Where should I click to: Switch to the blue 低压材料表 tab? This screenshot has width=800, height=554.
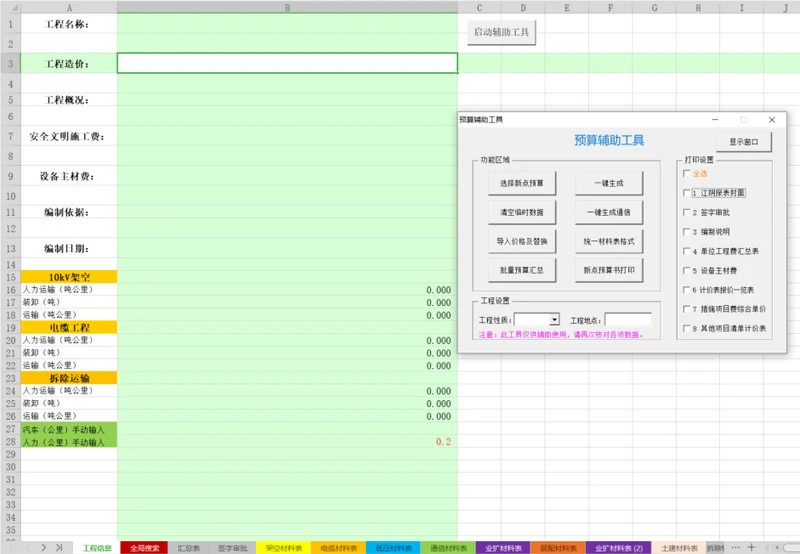click(393, 548)
